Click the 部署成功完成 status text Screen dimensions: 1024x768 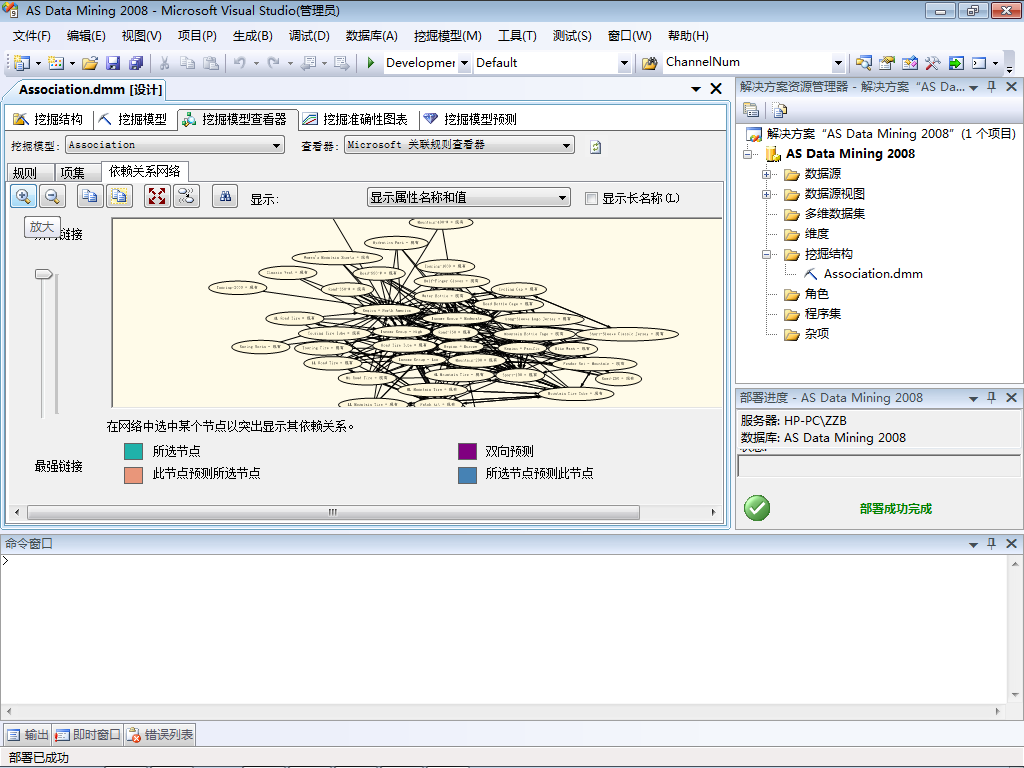(895, 509)
